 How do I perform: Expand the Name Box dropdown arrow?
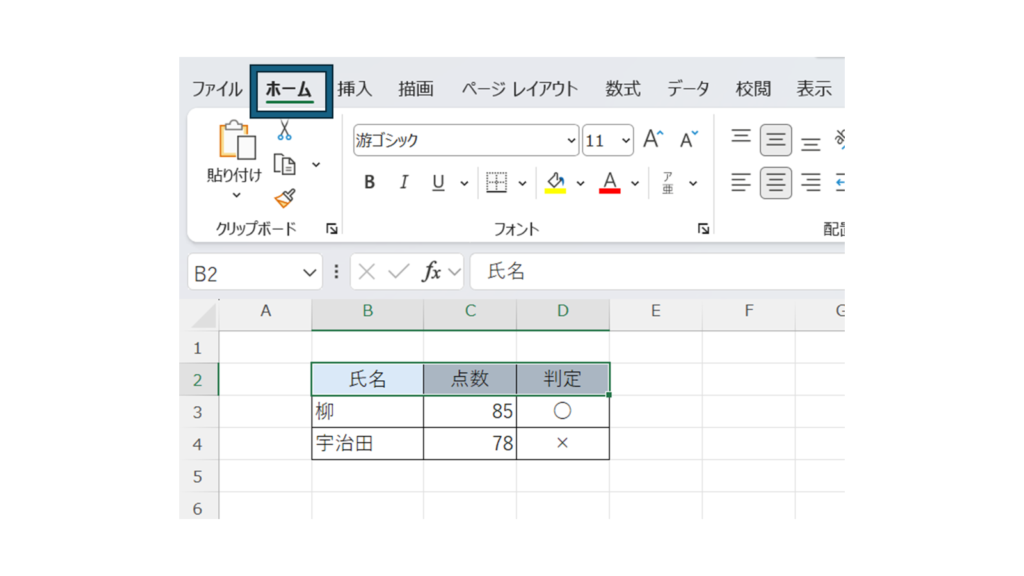coord(309,273)
